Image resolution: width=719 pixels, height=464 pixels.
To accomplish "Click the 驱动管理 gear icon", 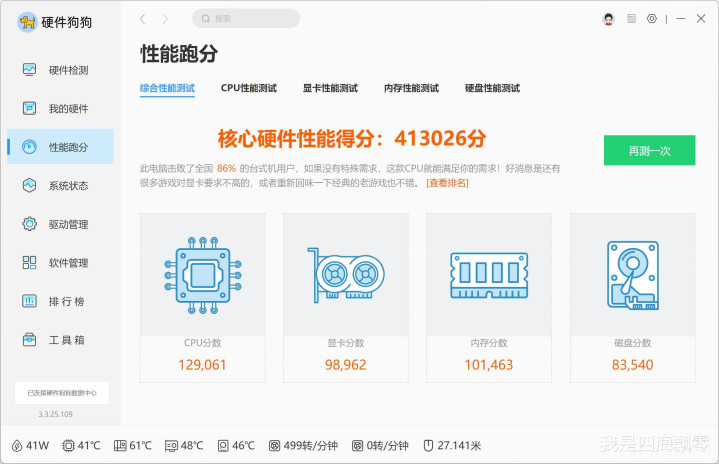I will [x=29, y=224].
